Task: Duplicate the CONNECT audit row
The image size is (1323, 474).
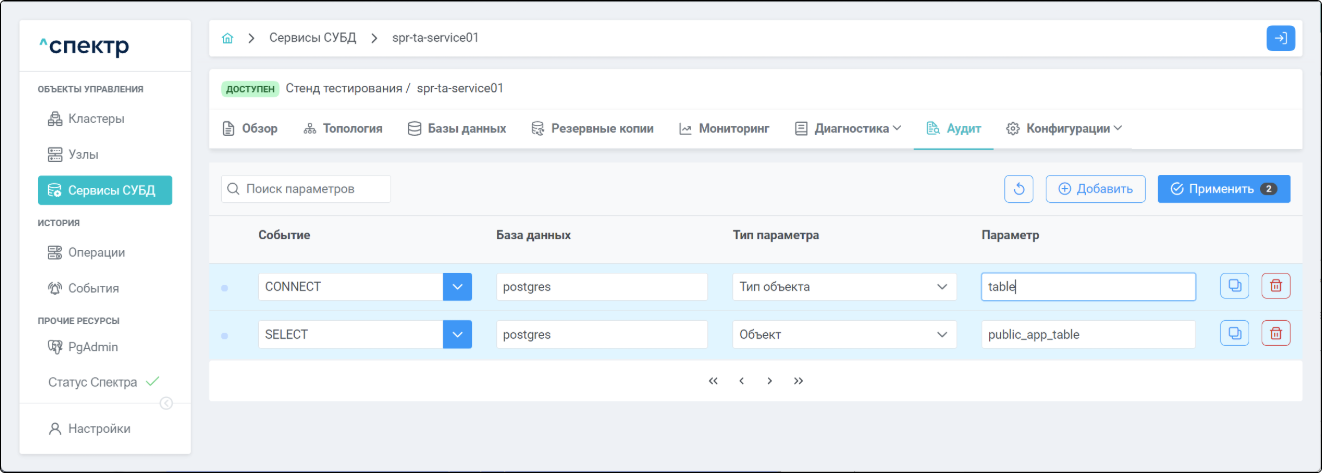Action: click(1234, 286)
